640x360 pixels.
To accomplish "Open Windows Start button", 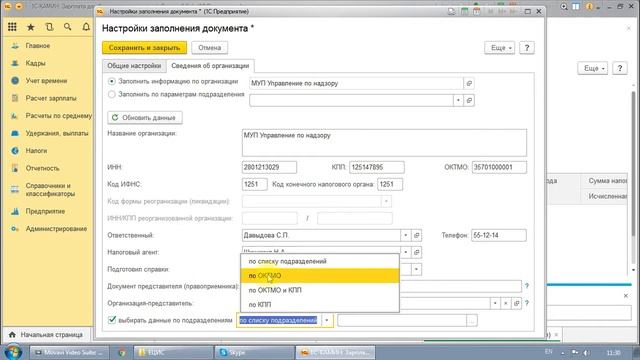I will click(x=13, y=352).
